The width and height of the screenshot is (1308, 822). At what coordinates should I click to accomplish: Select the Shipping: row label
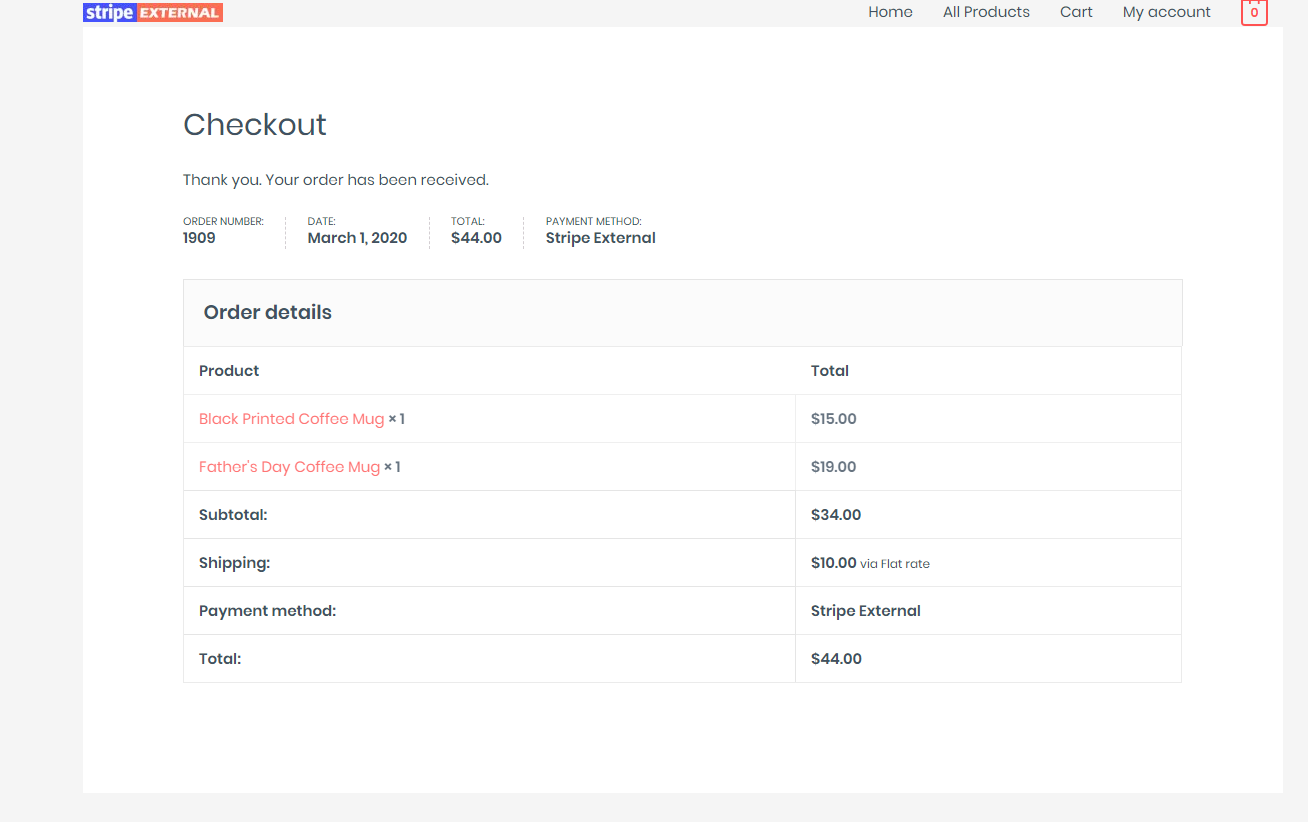click(234, 563)
